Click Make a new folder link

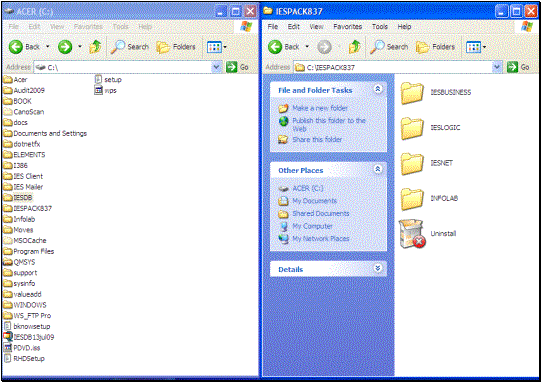[x=320, y=108]
